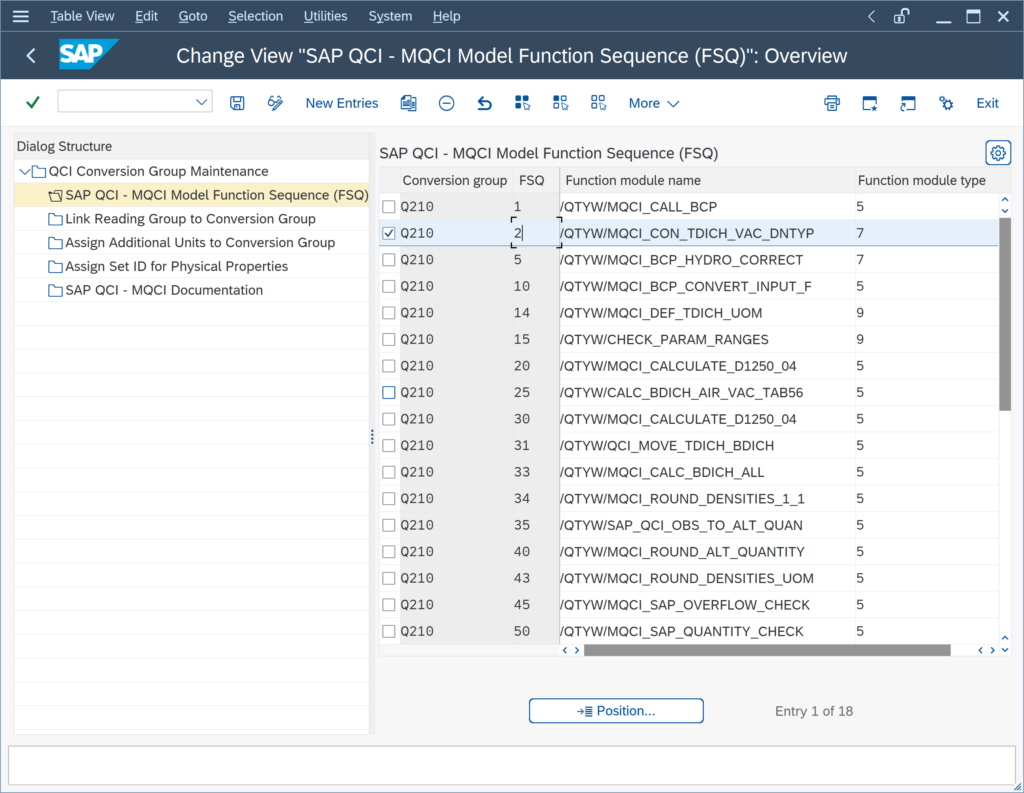1024x793 pixels.
Task: Uncheck the checkbox for row FSQ 2
Action: (x=389, y=233)
